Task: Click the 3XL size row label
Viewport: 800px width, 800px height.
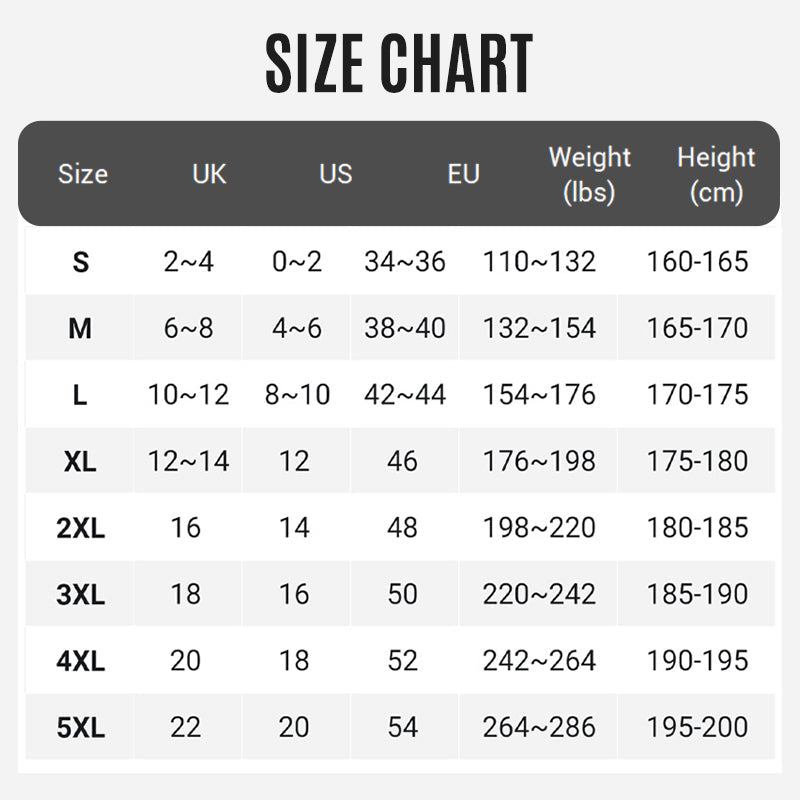Action: click(x=80, y=594)
